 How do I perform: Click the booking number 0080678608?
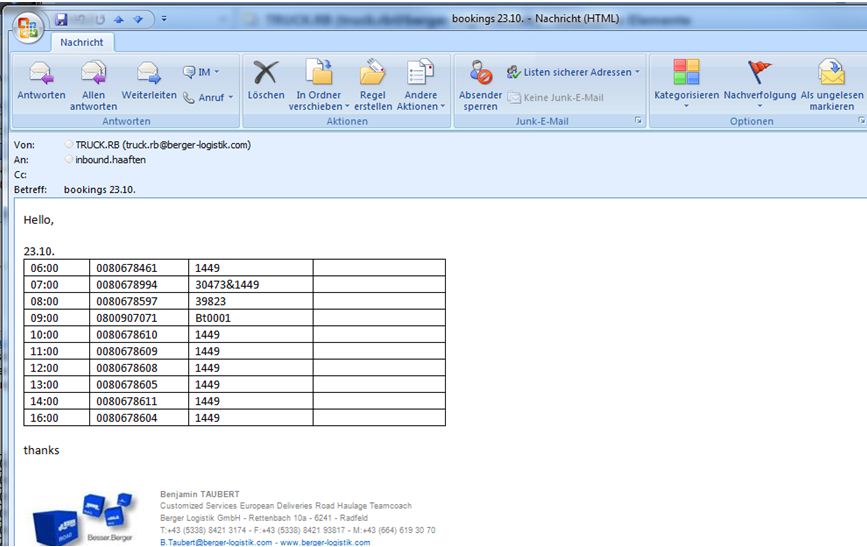tap(127, 368)
